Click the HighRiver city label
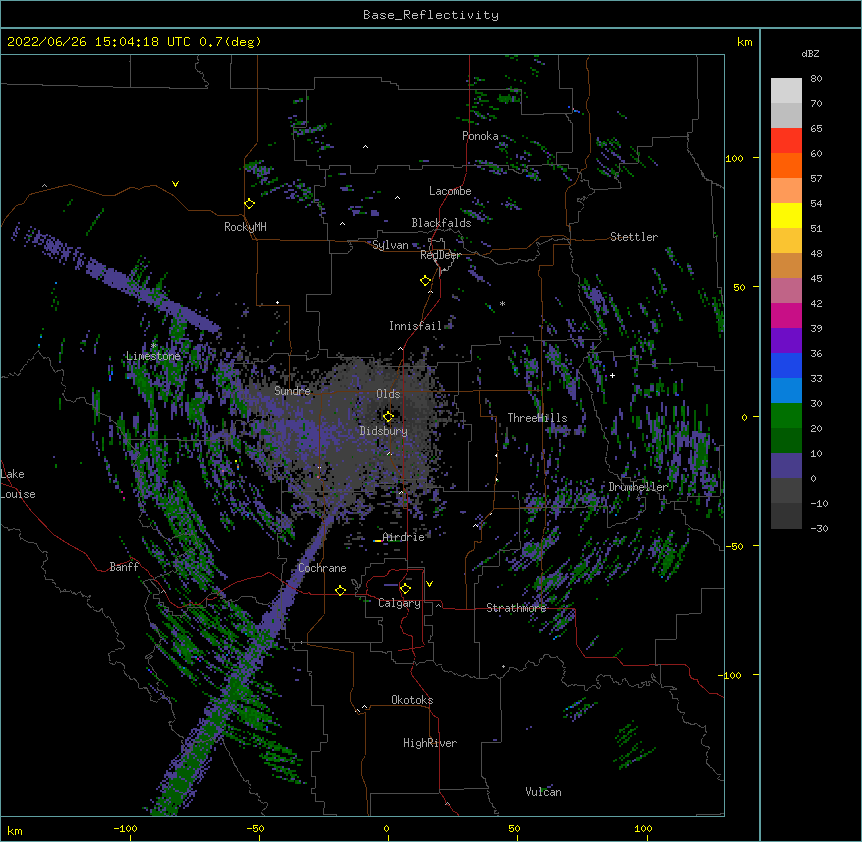The image size is (862, 842). click(430, 743)
